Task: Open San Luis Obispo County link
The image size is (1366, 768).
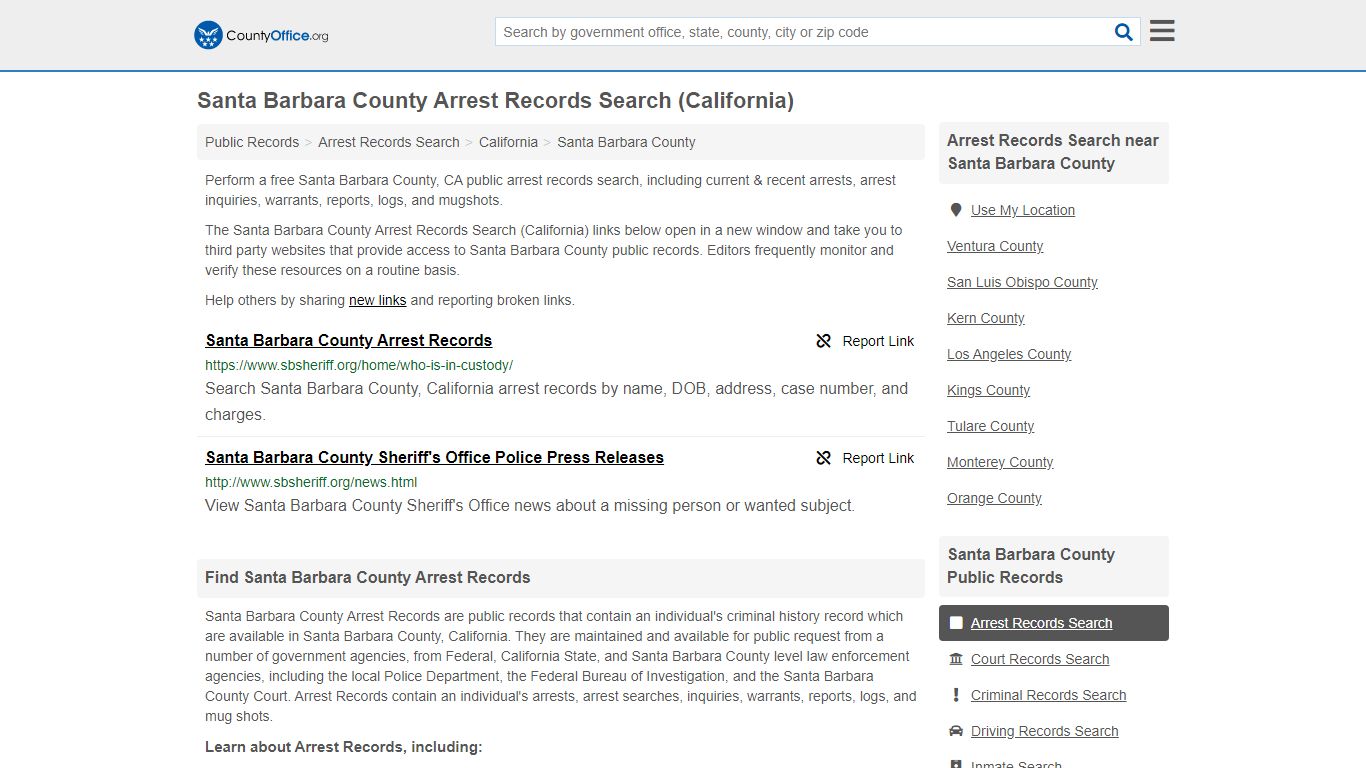Action: pos(1022,282)
